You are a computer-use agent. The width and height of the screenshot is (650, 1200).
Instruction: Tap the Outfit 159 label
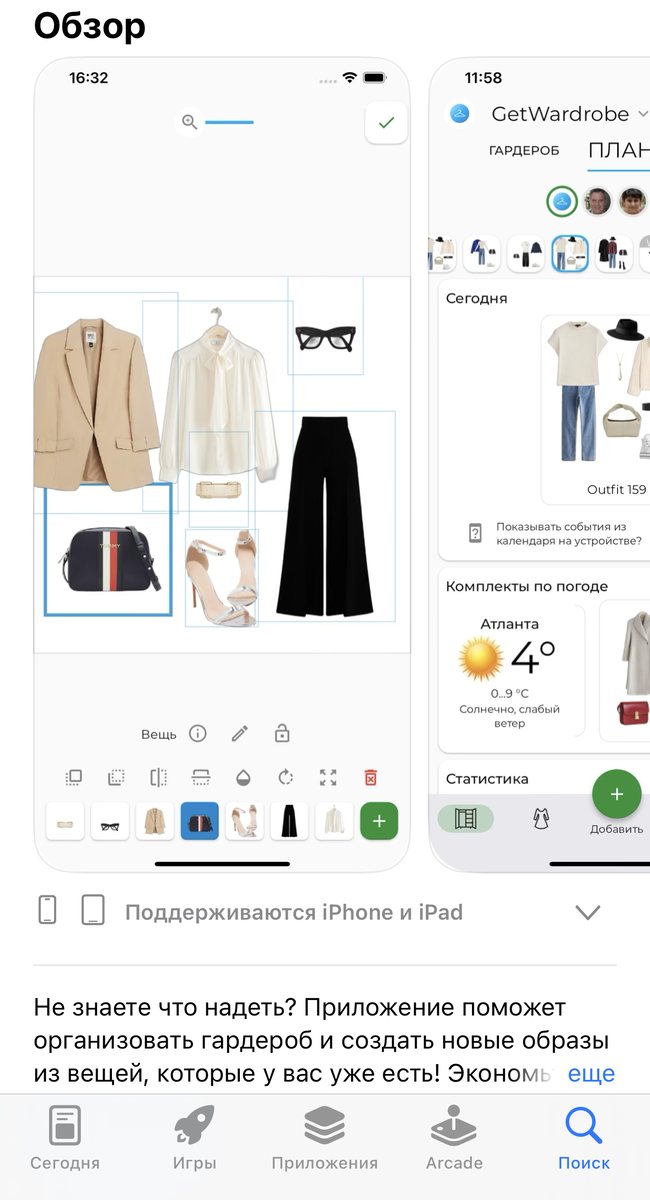(x=617, y=490)
